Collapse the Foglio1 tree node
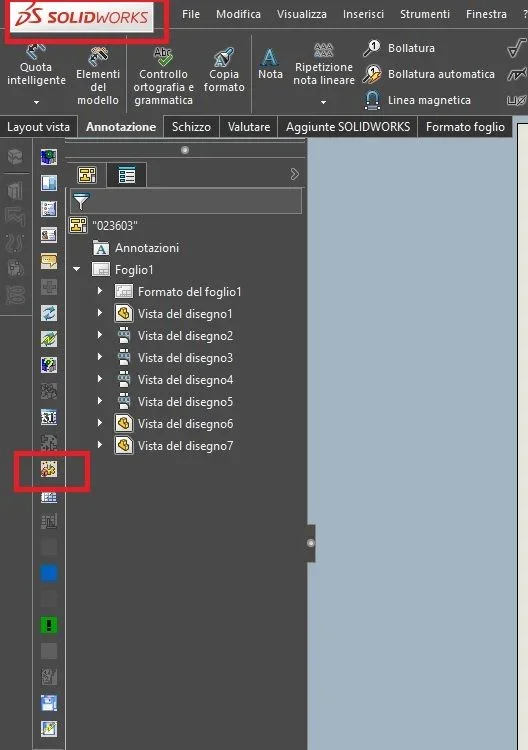The width and height of the screenshot is (528, 750). pyautogui.click(x=77, y=269)
